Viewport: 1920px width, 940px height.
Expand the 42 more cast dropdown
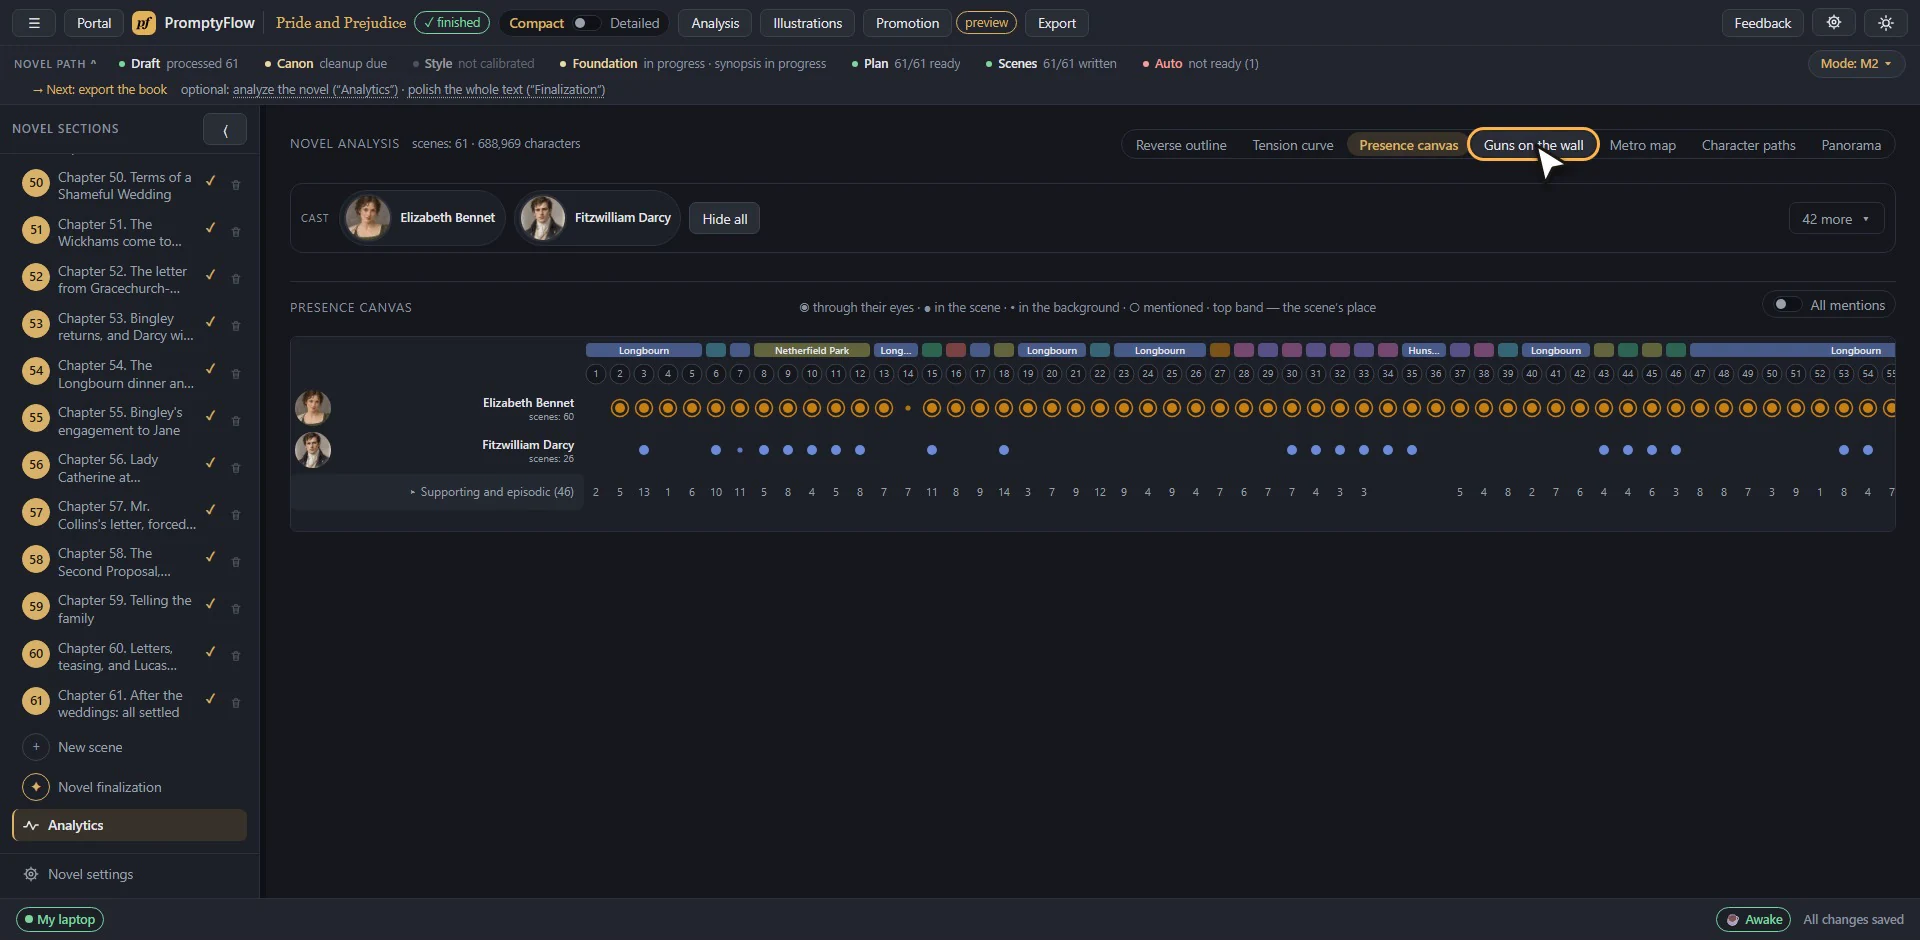tap(1836, 219)
